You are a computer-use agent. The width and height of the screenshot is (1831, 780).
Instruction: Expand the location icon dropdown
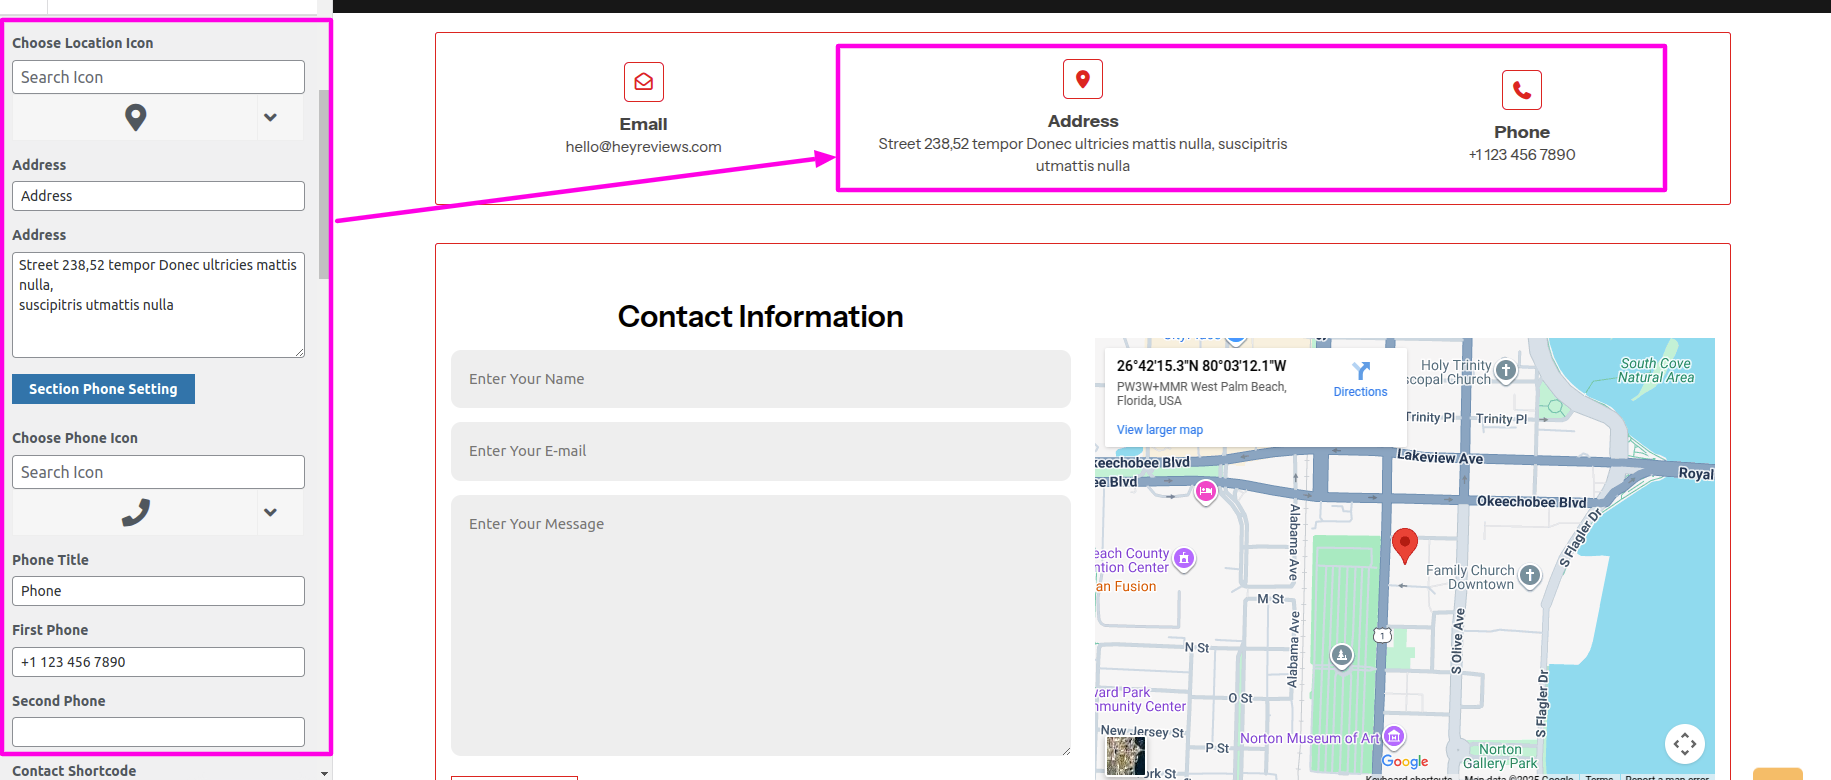click(x=270, y=118)
